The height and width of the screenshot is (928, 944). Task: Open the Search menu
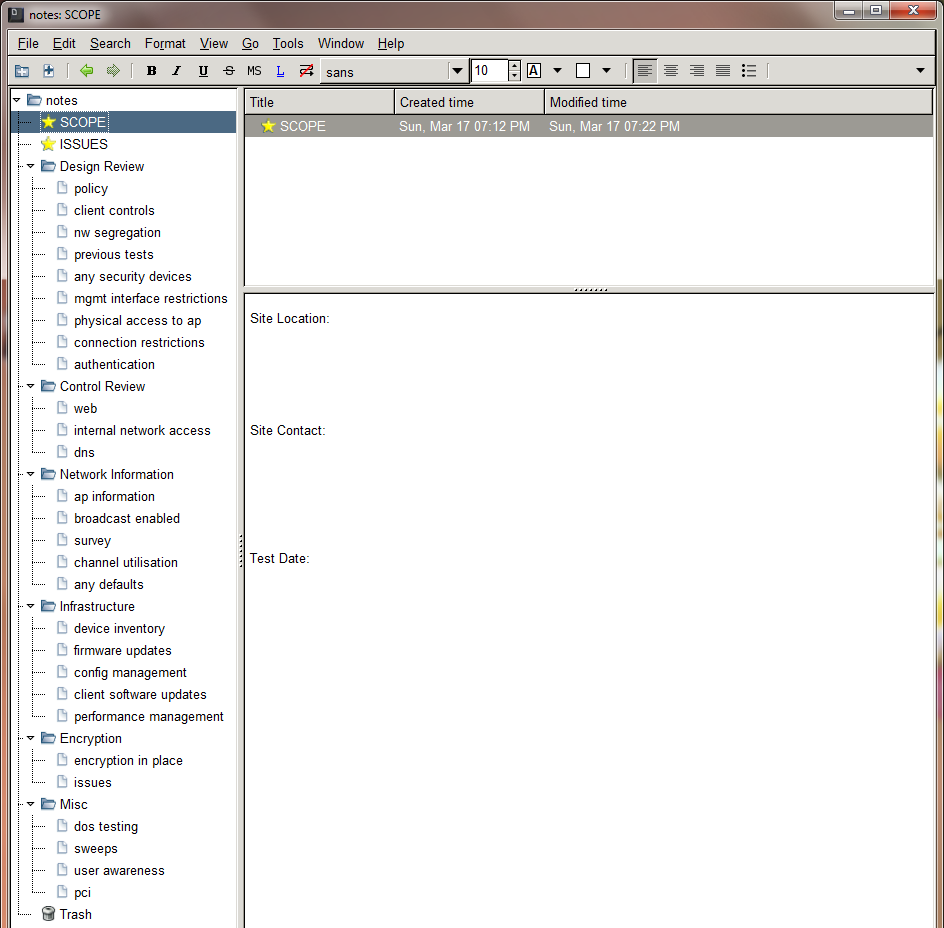pos(110,44)
